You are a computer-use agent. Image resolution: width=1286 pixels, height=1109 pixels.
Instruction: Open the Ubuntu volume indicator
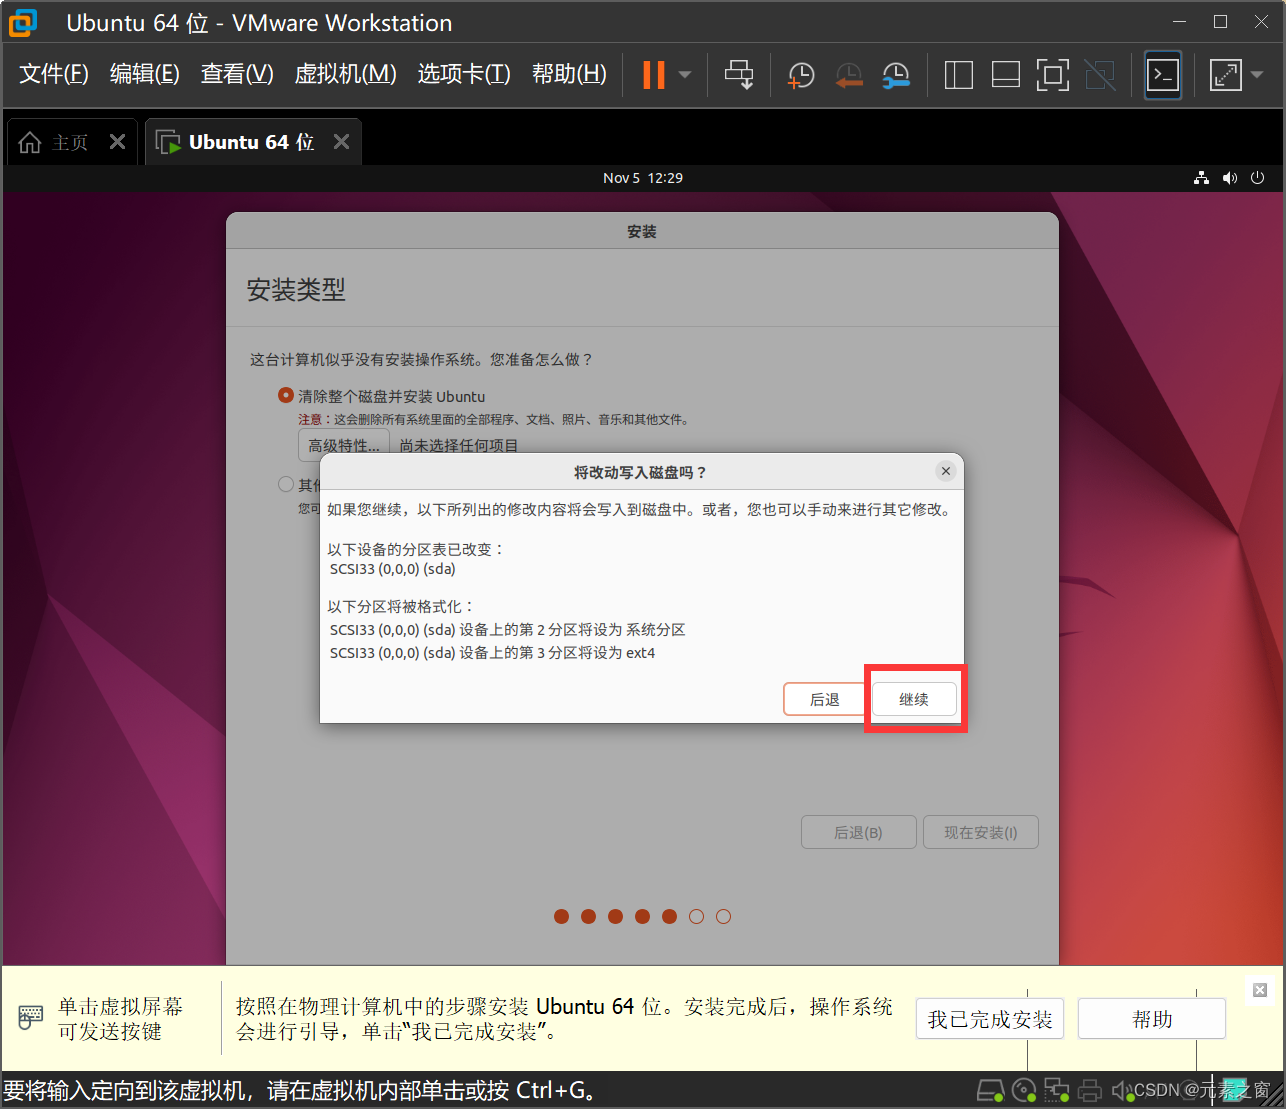[1230, 178]
